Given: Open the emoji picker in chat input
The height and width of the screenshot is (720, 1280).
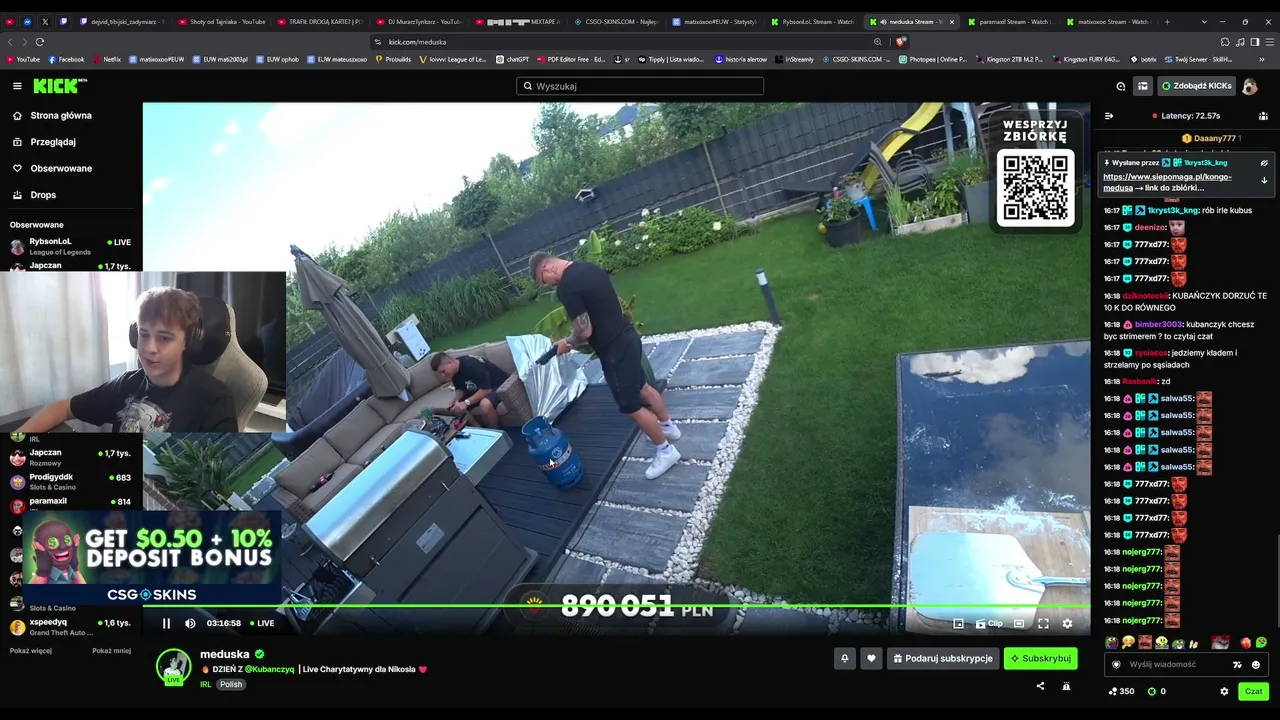Looking at the screenshot, I should (x=1256, y=664).
